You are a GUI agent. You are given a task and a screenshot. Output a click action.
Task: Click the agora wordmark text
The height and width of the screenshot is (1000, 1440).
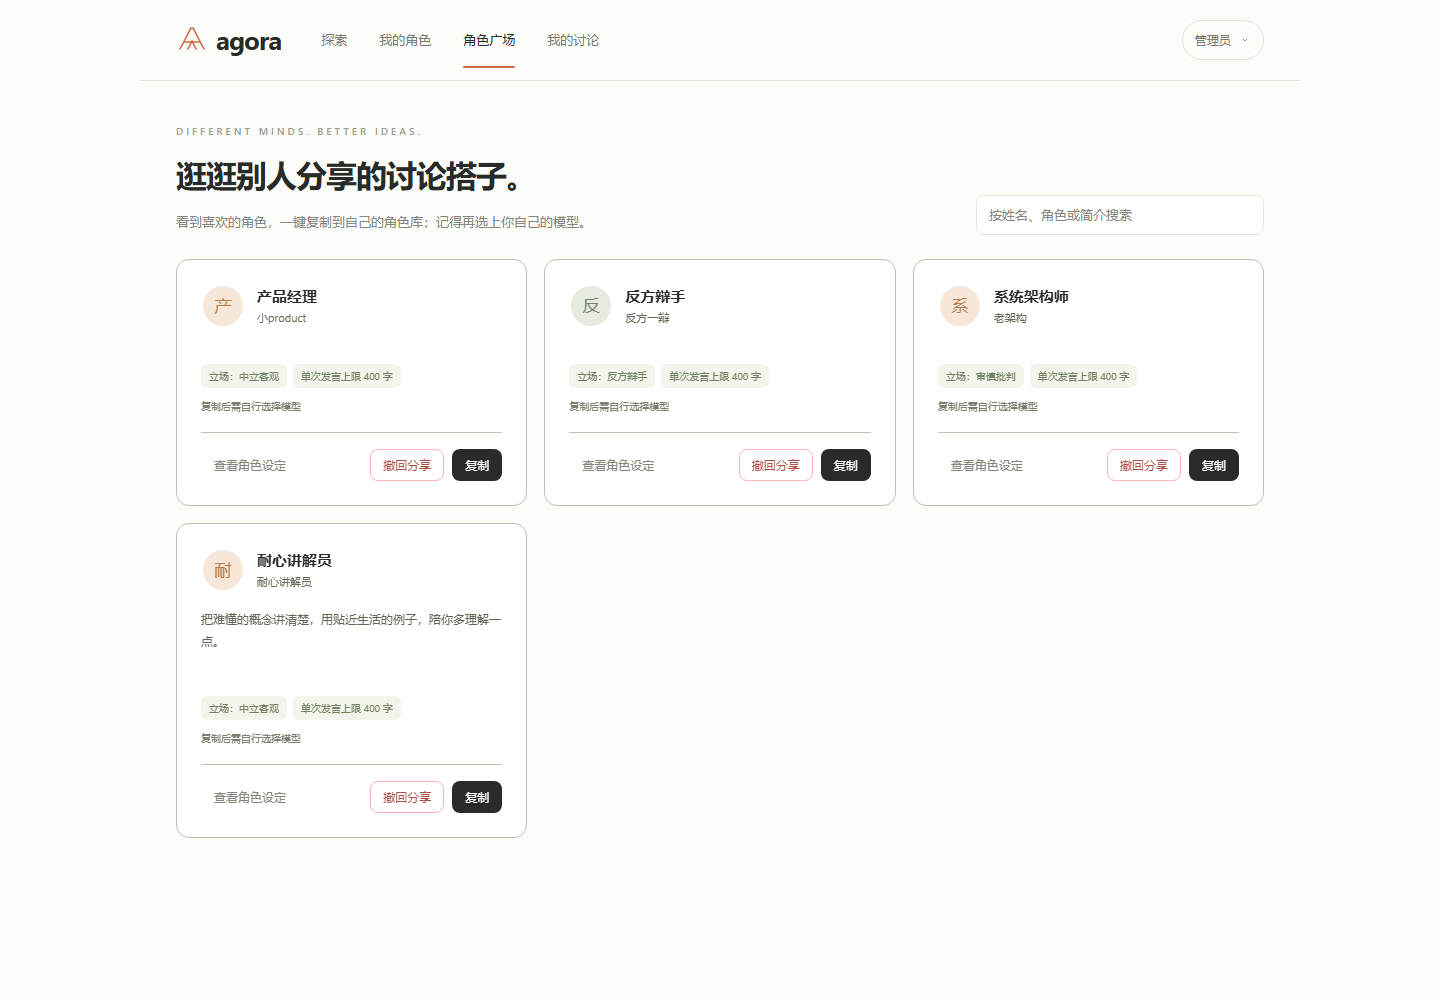(x=249, y=42)
